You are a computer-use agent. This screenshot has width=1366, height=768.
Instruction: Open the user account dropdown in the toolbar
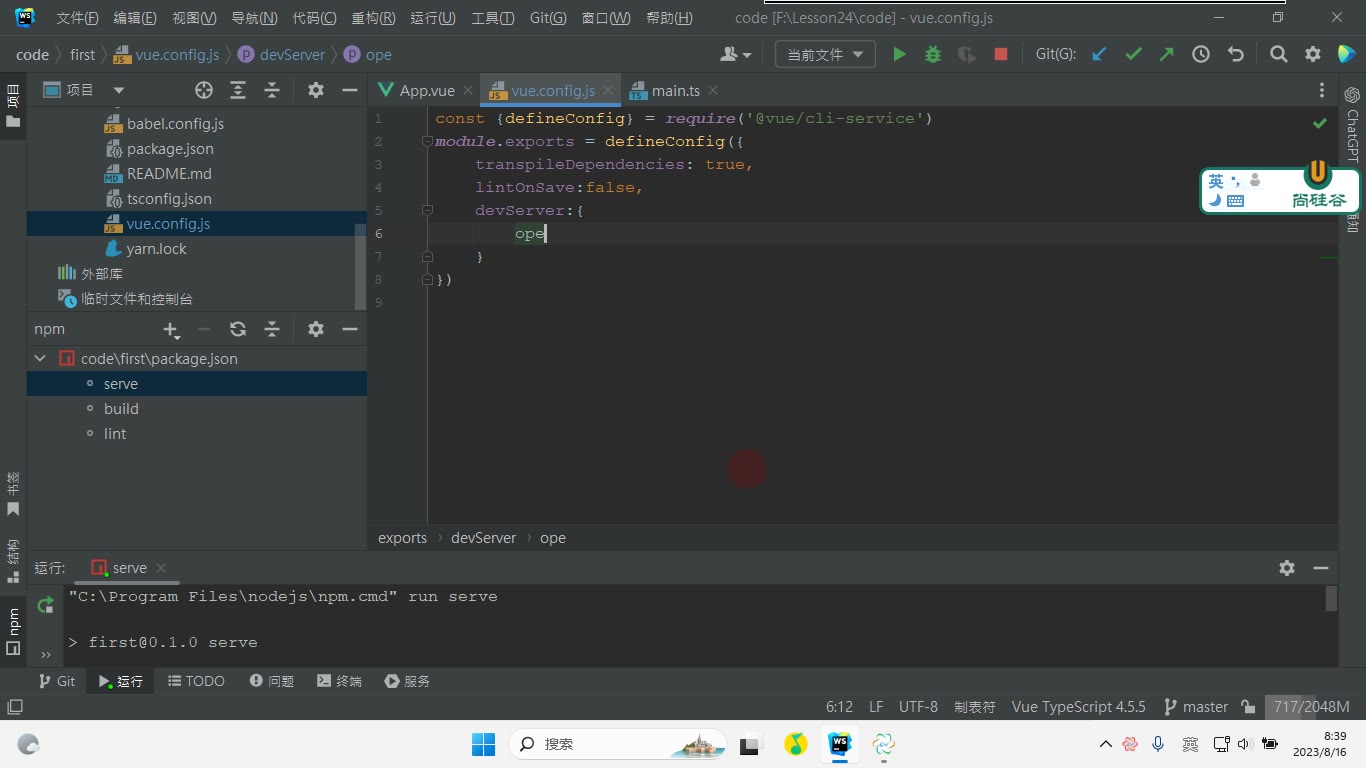pyautogui.click(x=735, y=55)
